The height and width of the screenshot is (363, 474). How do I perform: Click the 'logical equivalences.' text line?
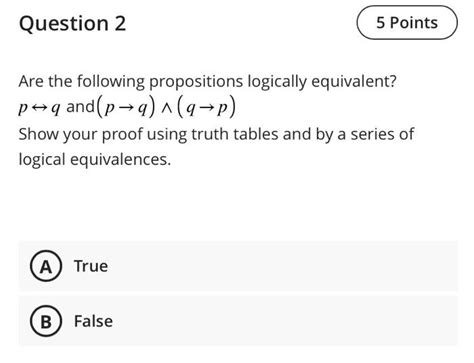pyautogui.click(x=95, y=160)
